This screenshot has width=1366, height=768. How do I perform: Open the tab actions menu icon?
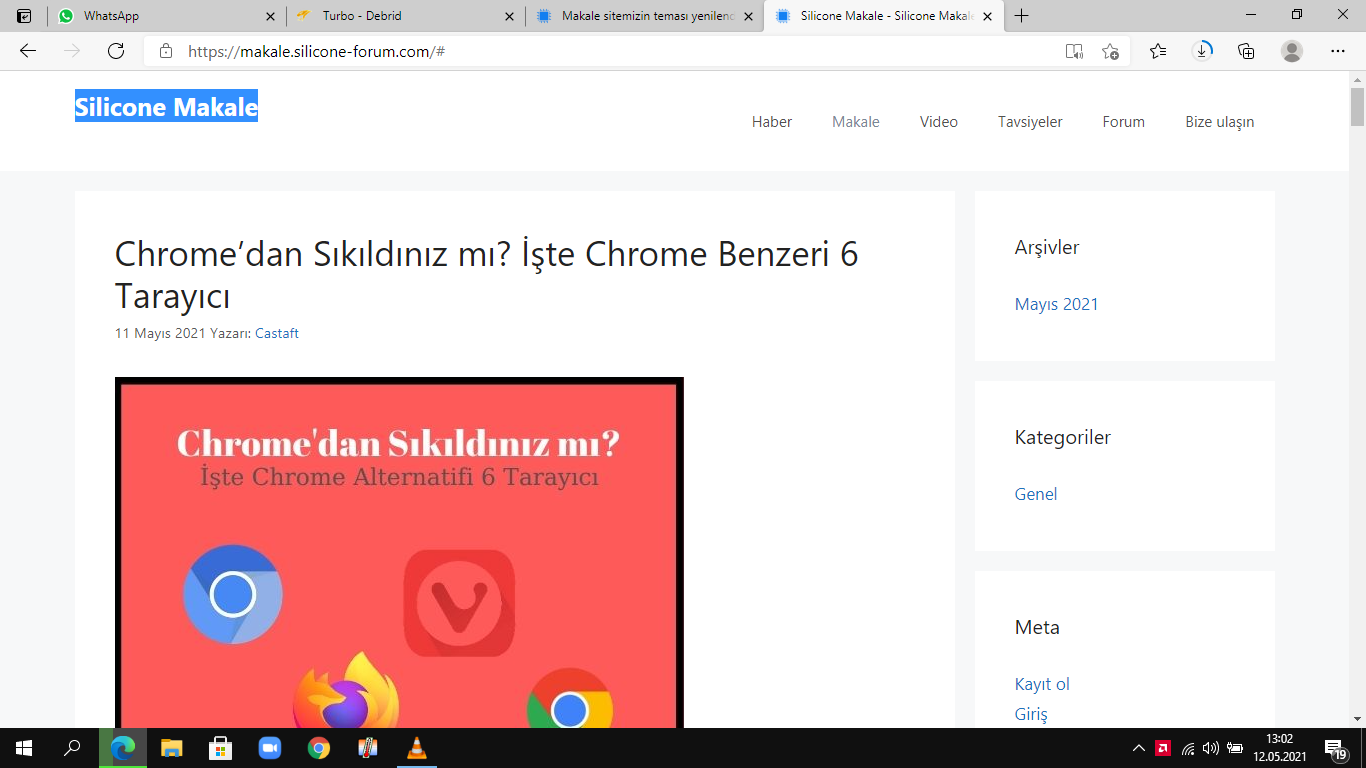coord(24,16)
